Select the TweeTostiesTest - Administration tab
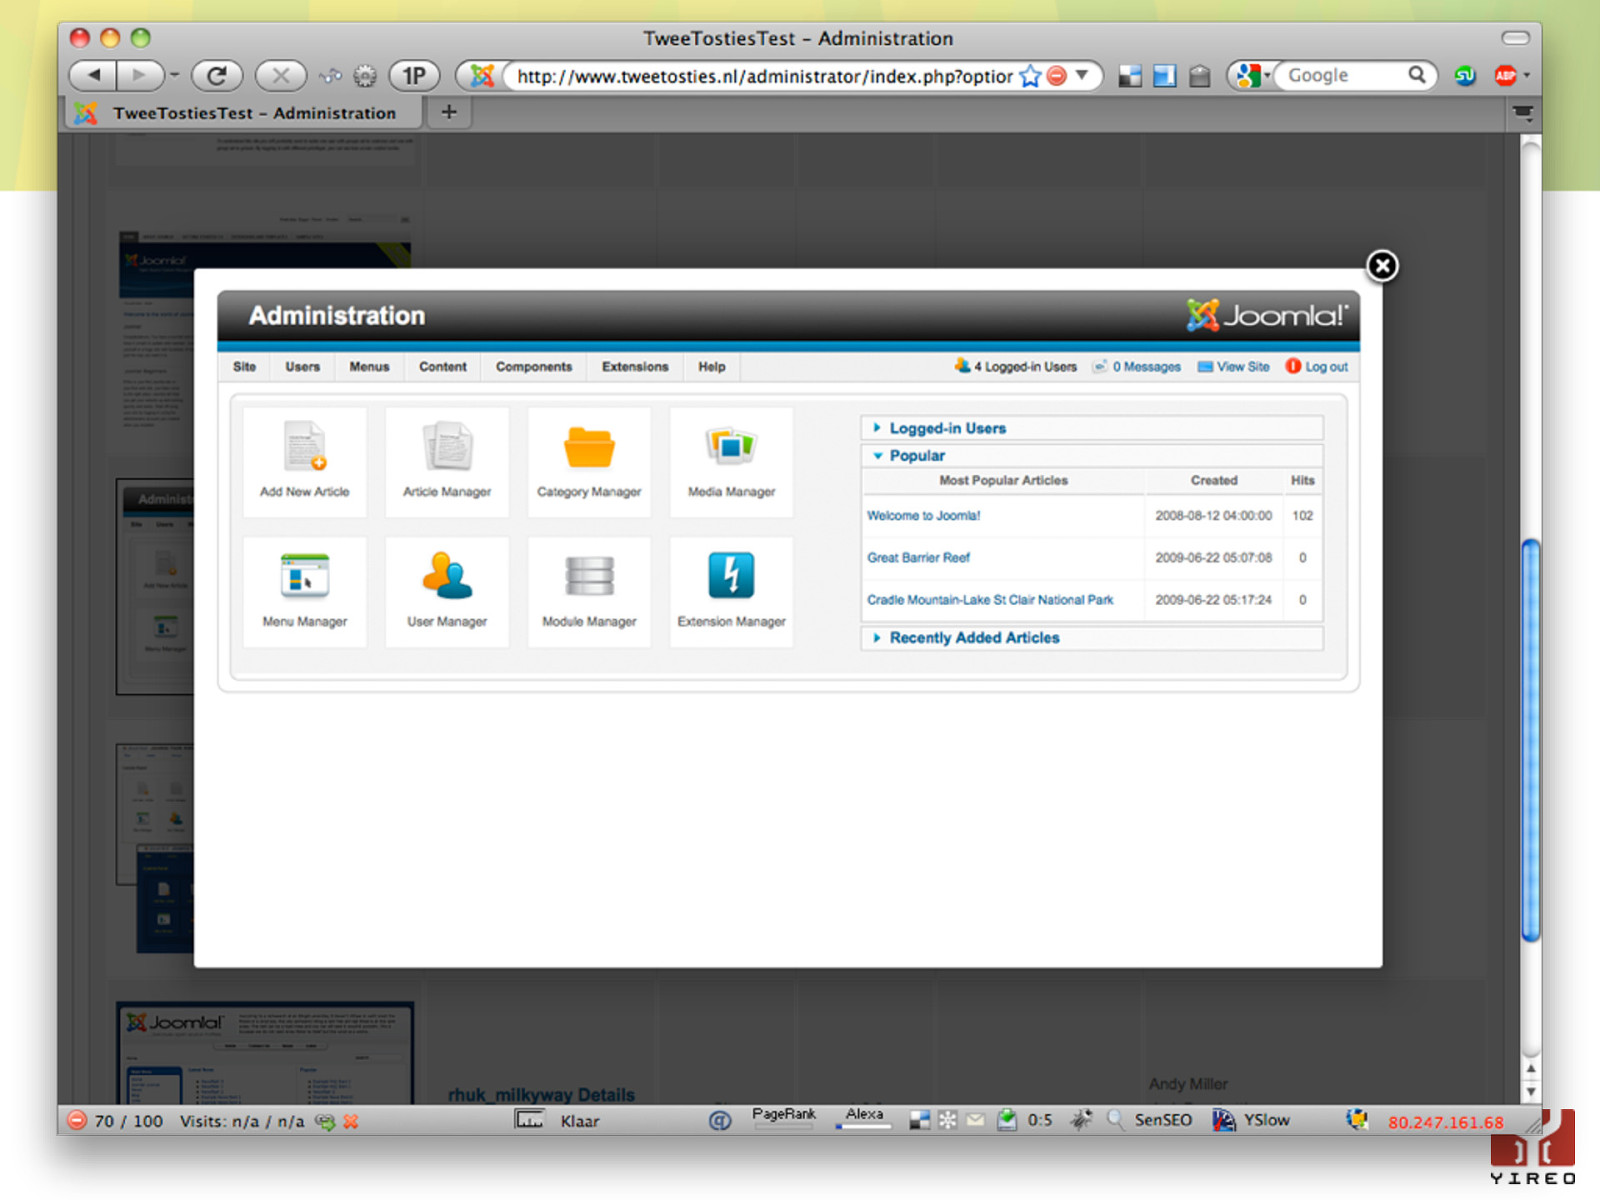The width and height of the screenshot is (1600, 1200). click(x=245, y=113)
